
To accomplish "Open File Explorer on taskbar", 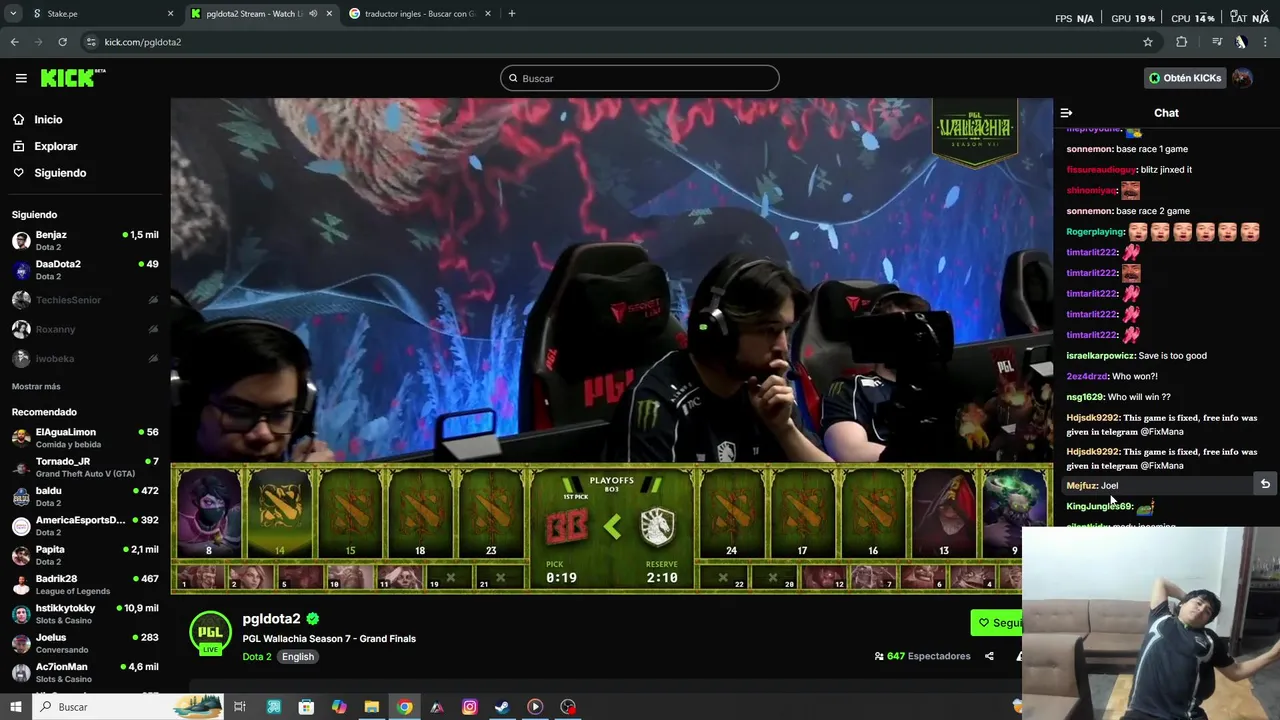I will pyautogui.click(x=371, y=707).
